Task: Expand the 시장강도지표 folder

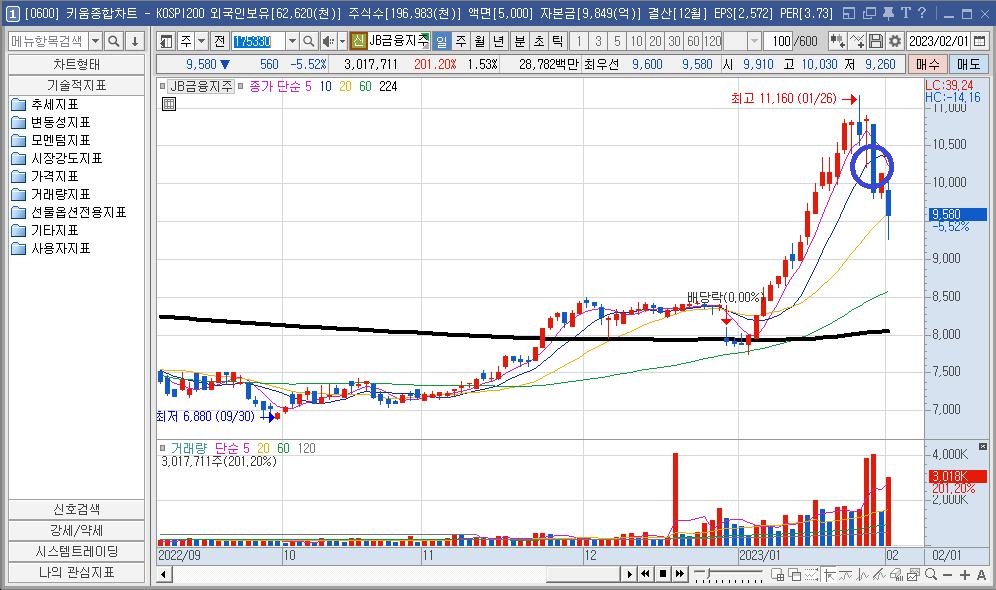Action: 57,158
